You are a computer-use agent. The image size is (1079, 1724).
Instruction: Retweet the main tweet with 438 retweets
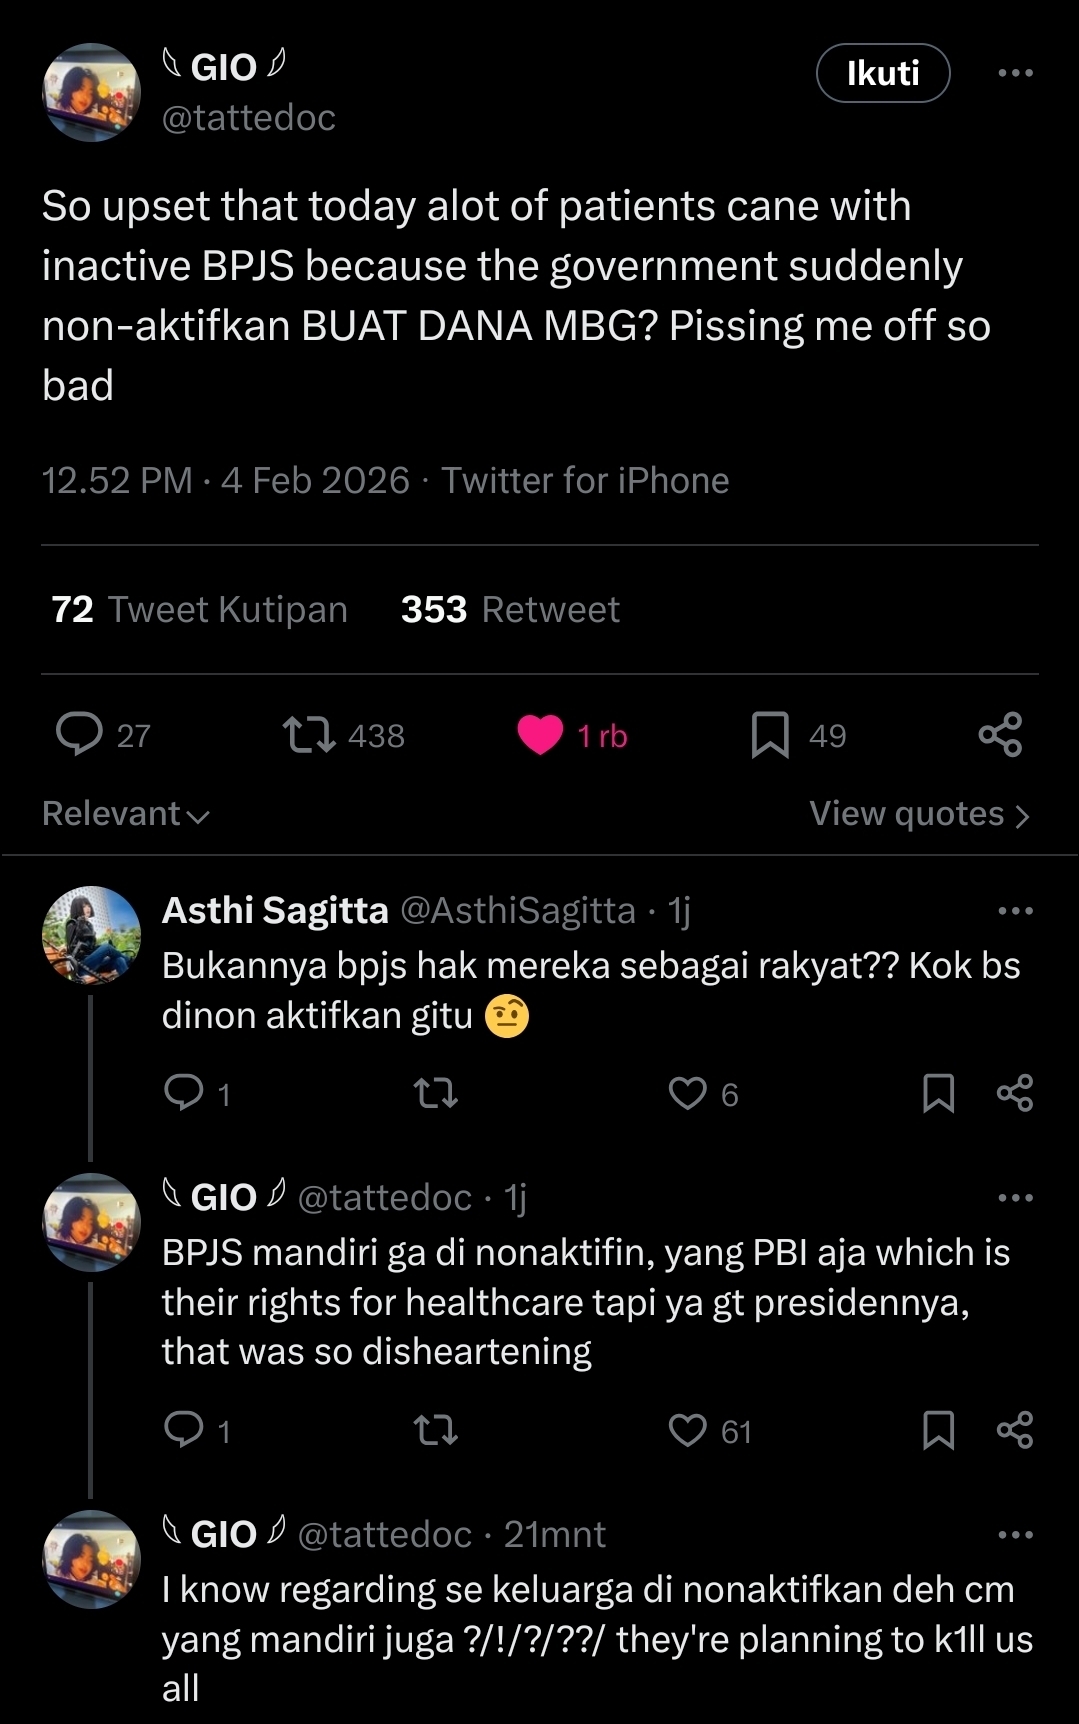coord(309,734)
